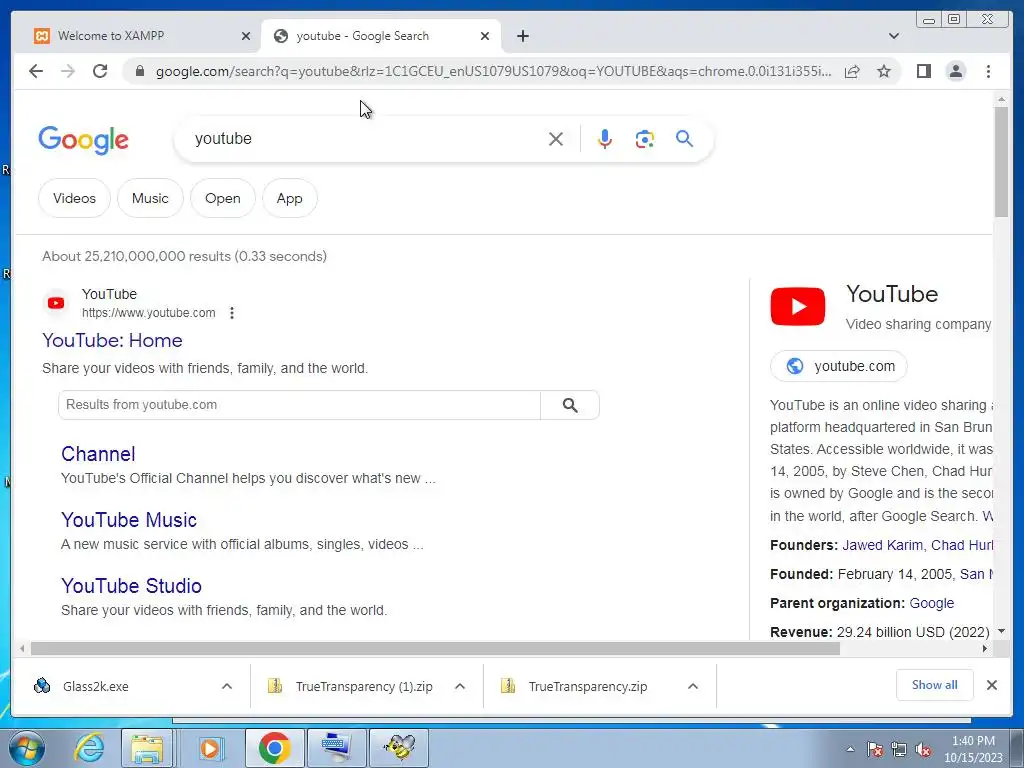Screen dimensions: 1024x768
Task: Close the Welcome to XAMPP tab
Action: (x=246, y=36)
